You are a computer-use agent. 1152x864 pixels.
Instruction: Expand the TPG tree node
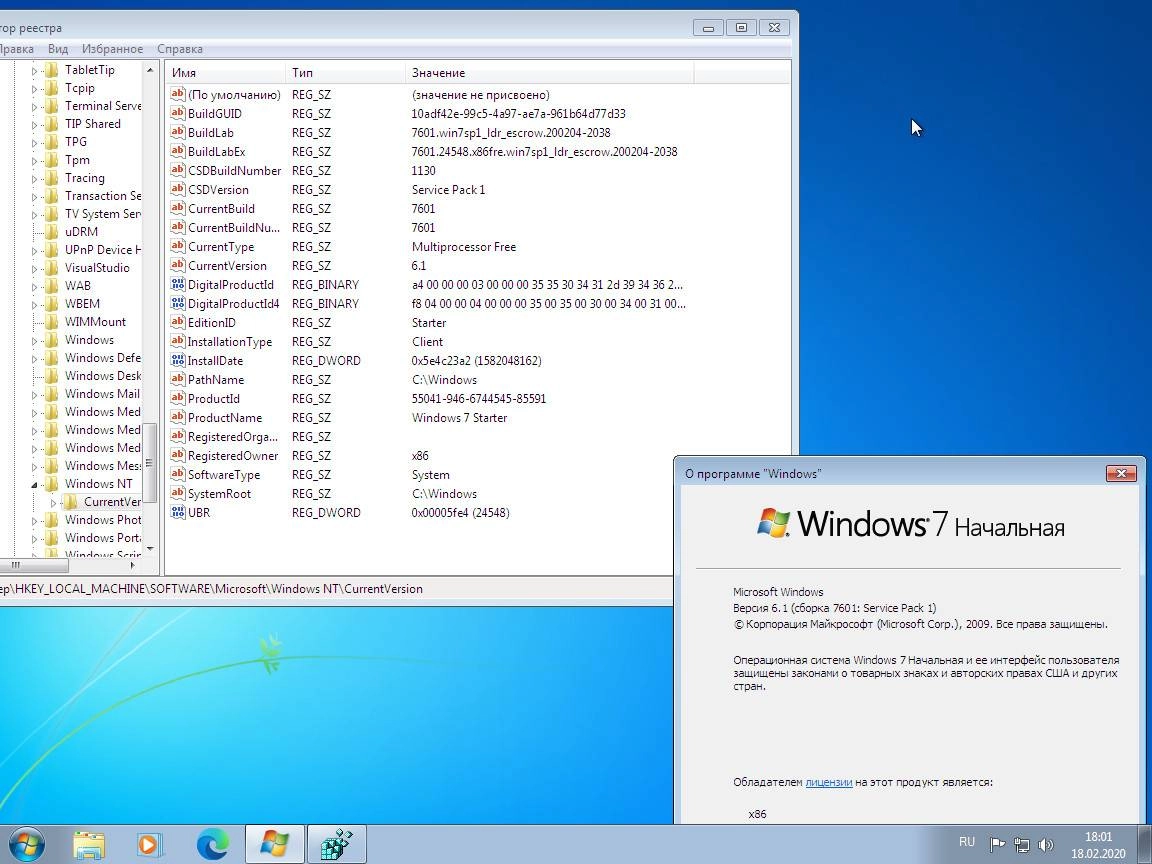34,143
